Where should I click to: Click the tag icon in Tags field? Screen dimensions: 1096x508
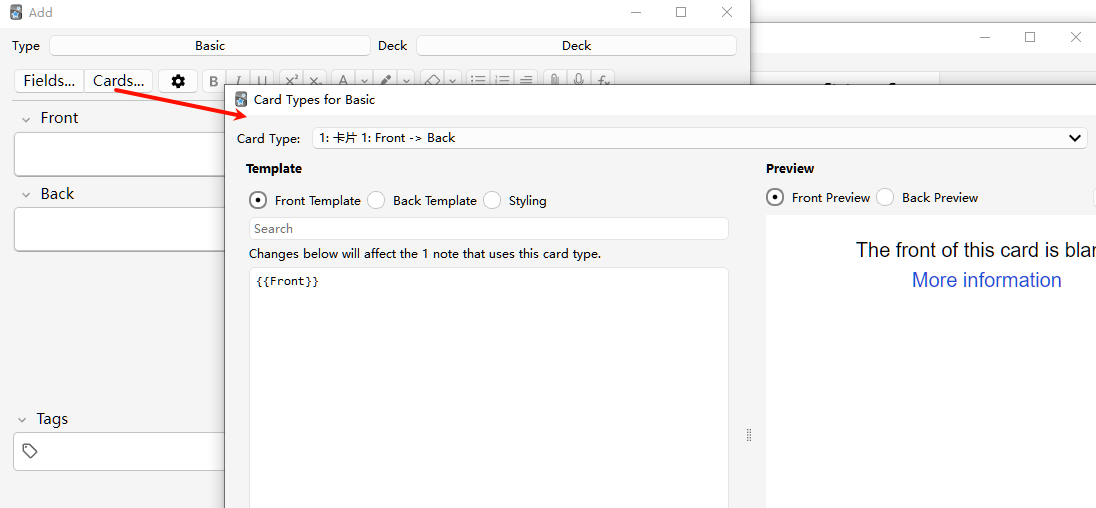(x=29, y=451)
